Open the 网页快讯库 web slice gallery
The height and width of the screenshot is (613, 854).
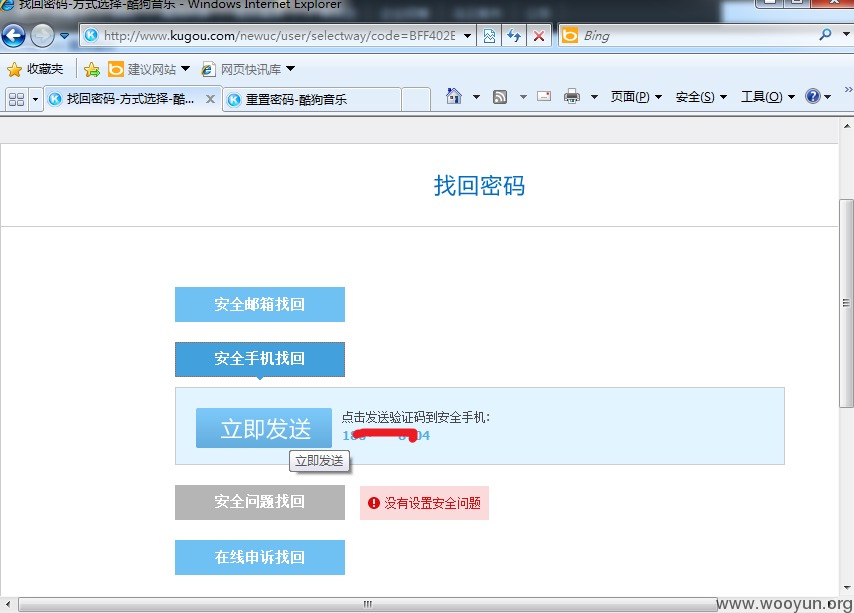pos(241,69)
